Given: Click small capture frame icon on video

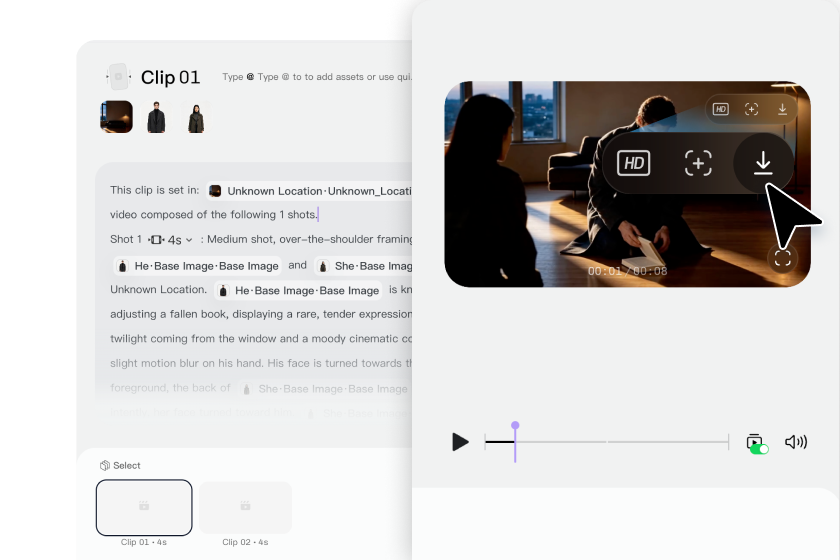Looking at the screenshot, I should tap(752, 109).
